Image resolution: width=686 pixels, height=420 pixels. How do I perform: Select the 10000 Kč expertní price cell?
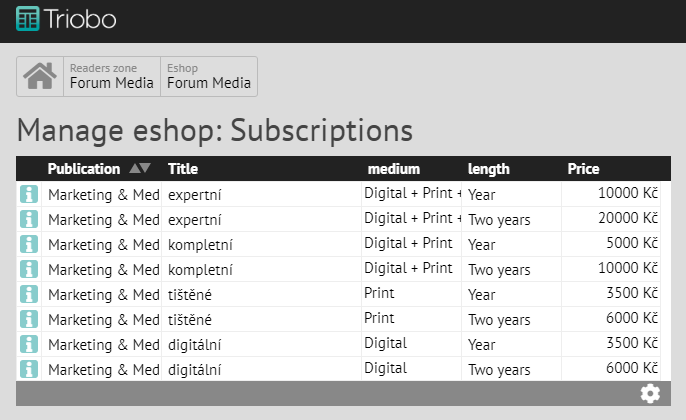(x=610, y=194)
